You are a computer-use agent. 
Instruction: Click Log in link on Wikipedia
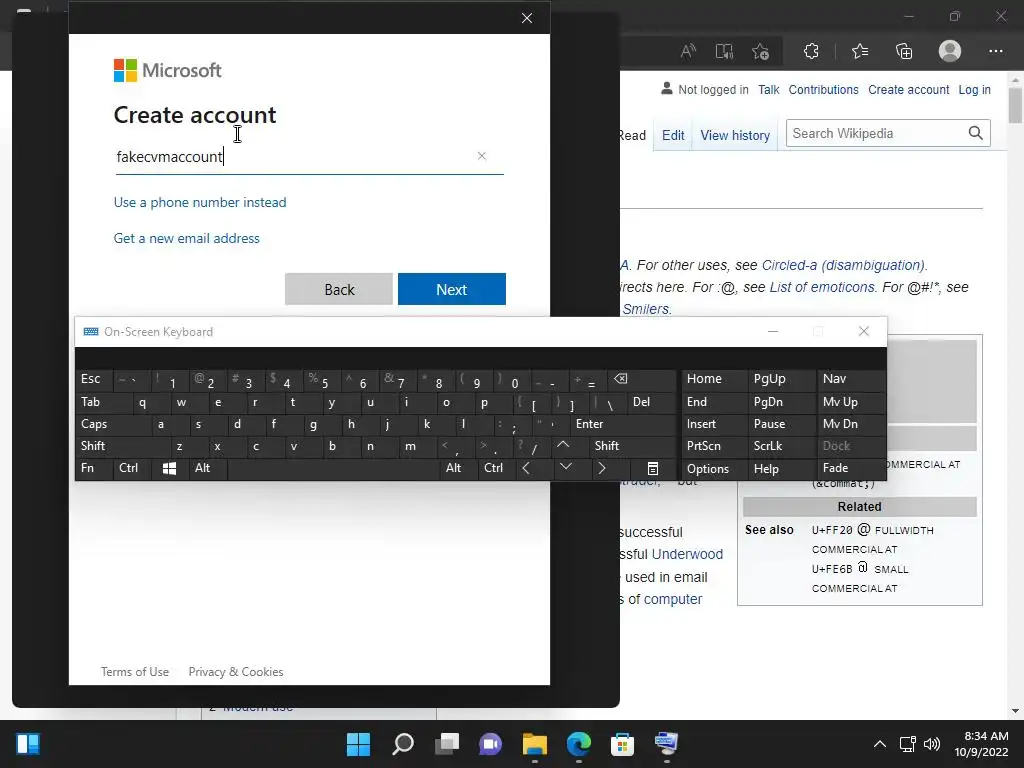point(974,89)
